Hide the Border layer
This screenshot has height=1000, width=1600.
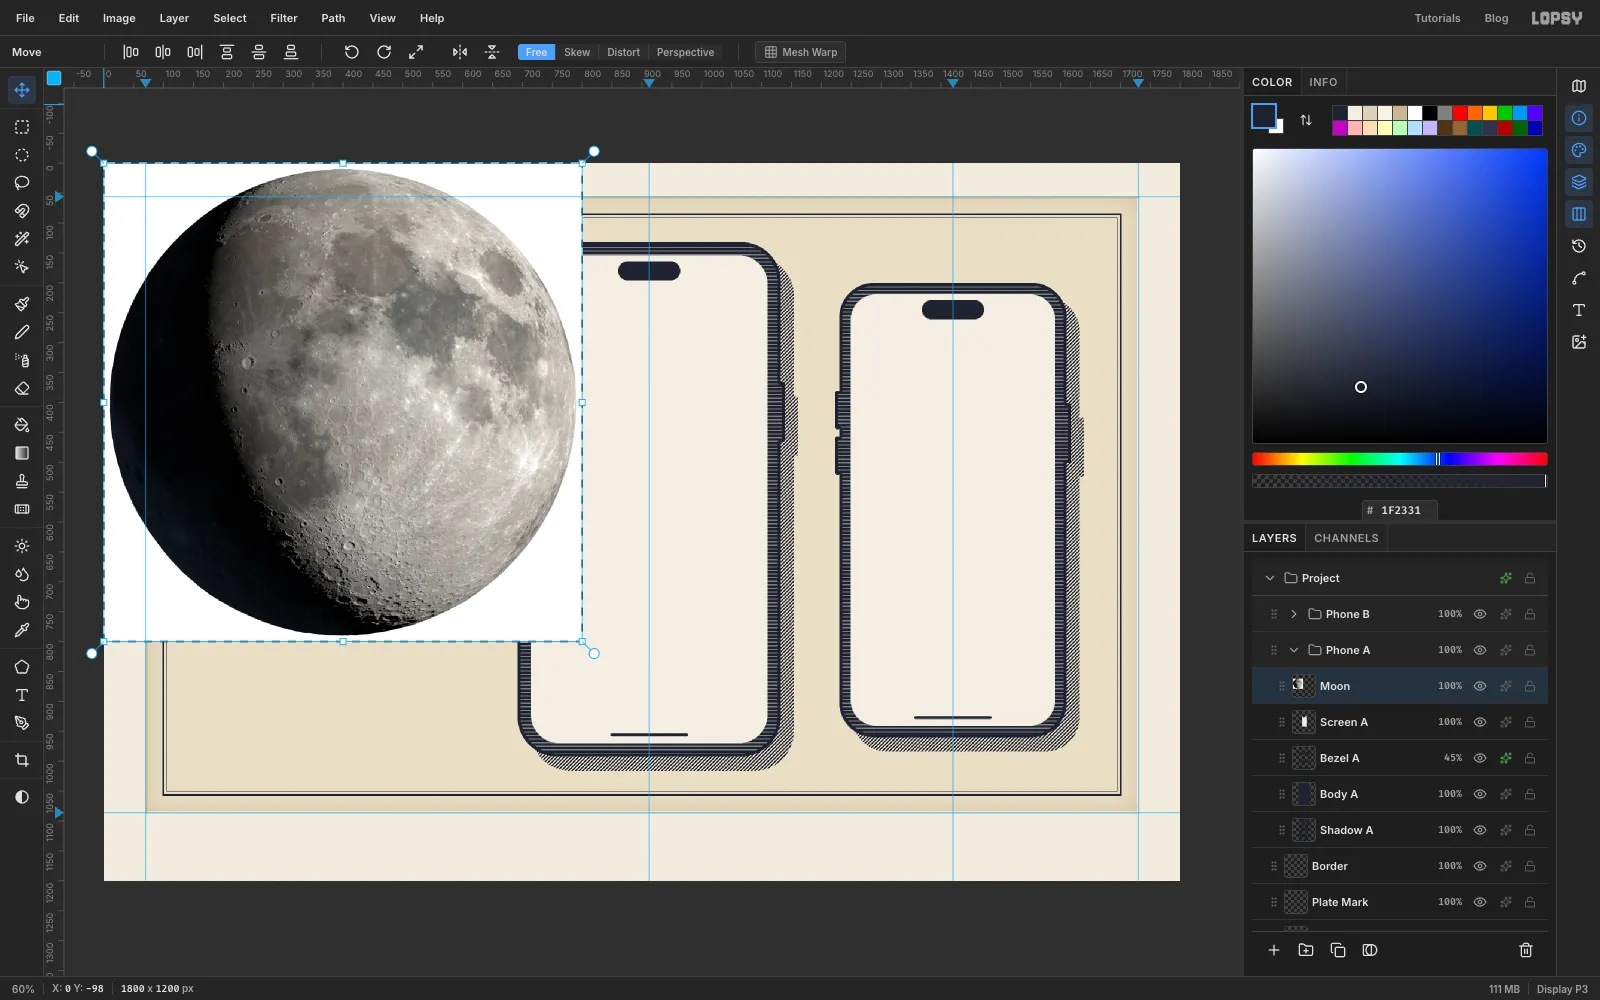coord(1480,866)
